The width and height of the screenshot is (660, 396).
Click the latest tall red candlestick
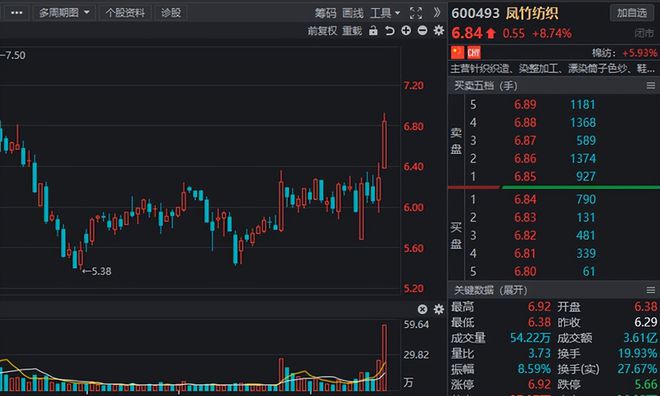click(x=384, y=144)
